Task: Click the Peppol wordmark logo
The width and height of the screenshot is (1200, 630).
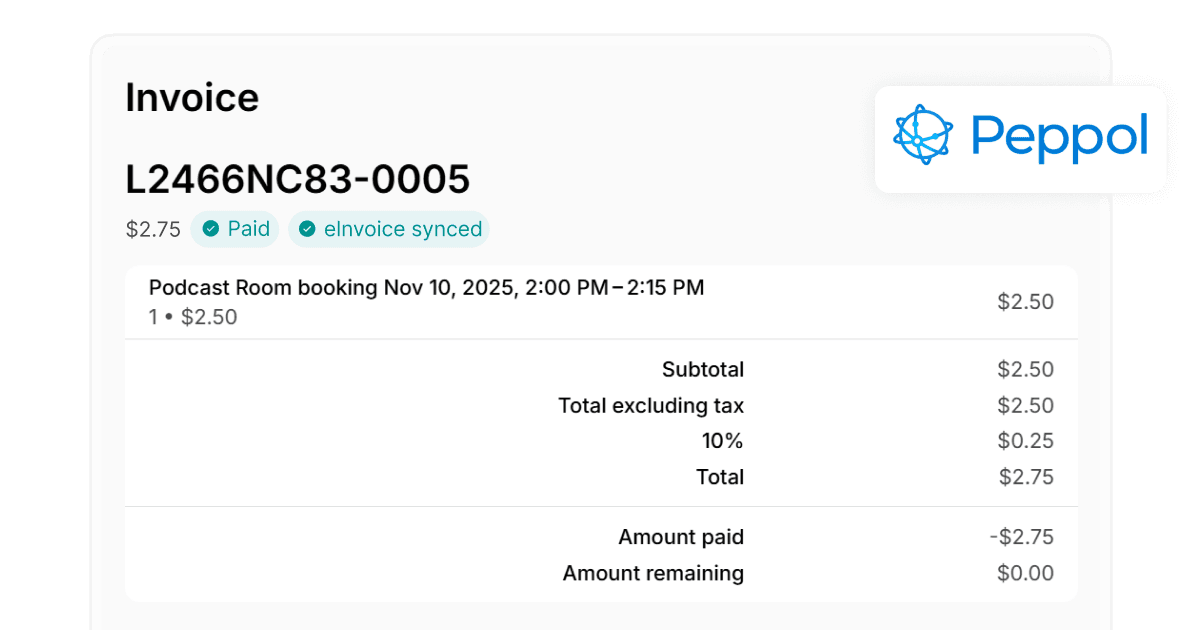Action: click(x=1060, y=136)
